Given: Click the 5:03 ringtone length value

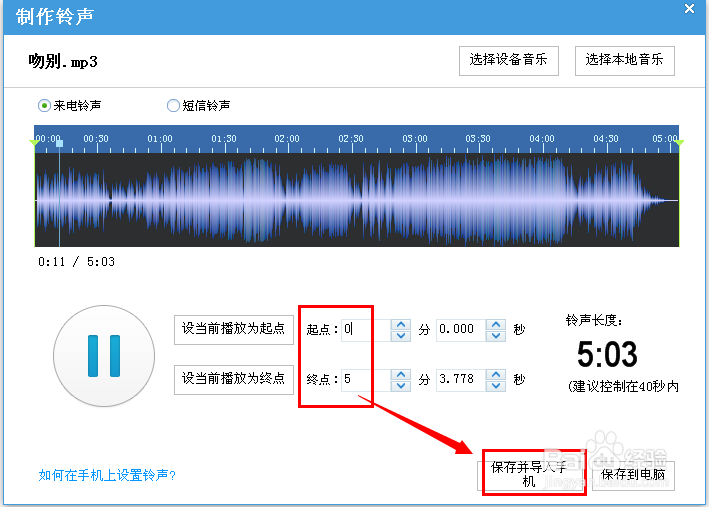Looking at the screenshot, I should pyautogui.click(x=607, y=354).
